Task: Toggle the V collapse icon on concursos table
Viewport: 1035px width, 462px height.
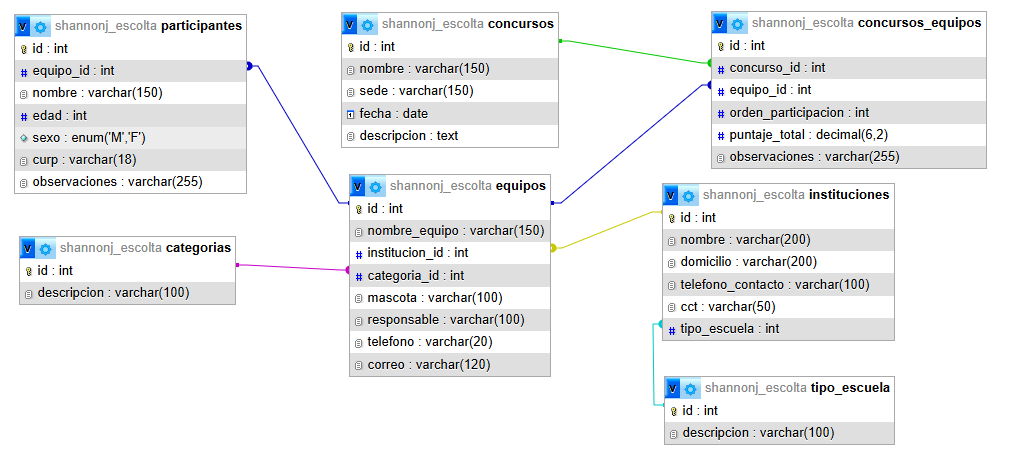Action: [350, 25]
